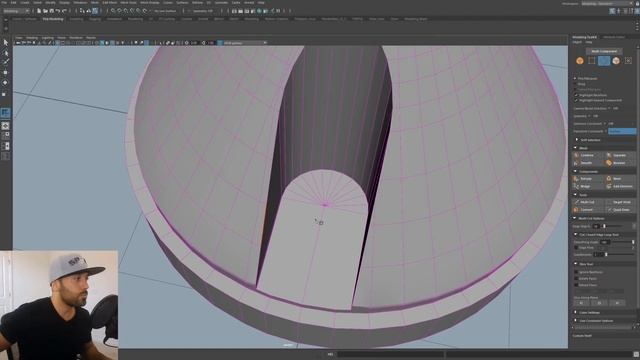Click the Boolean mesh tool
640x360 pixels.
pyautogui.click(x=620, y=163)
